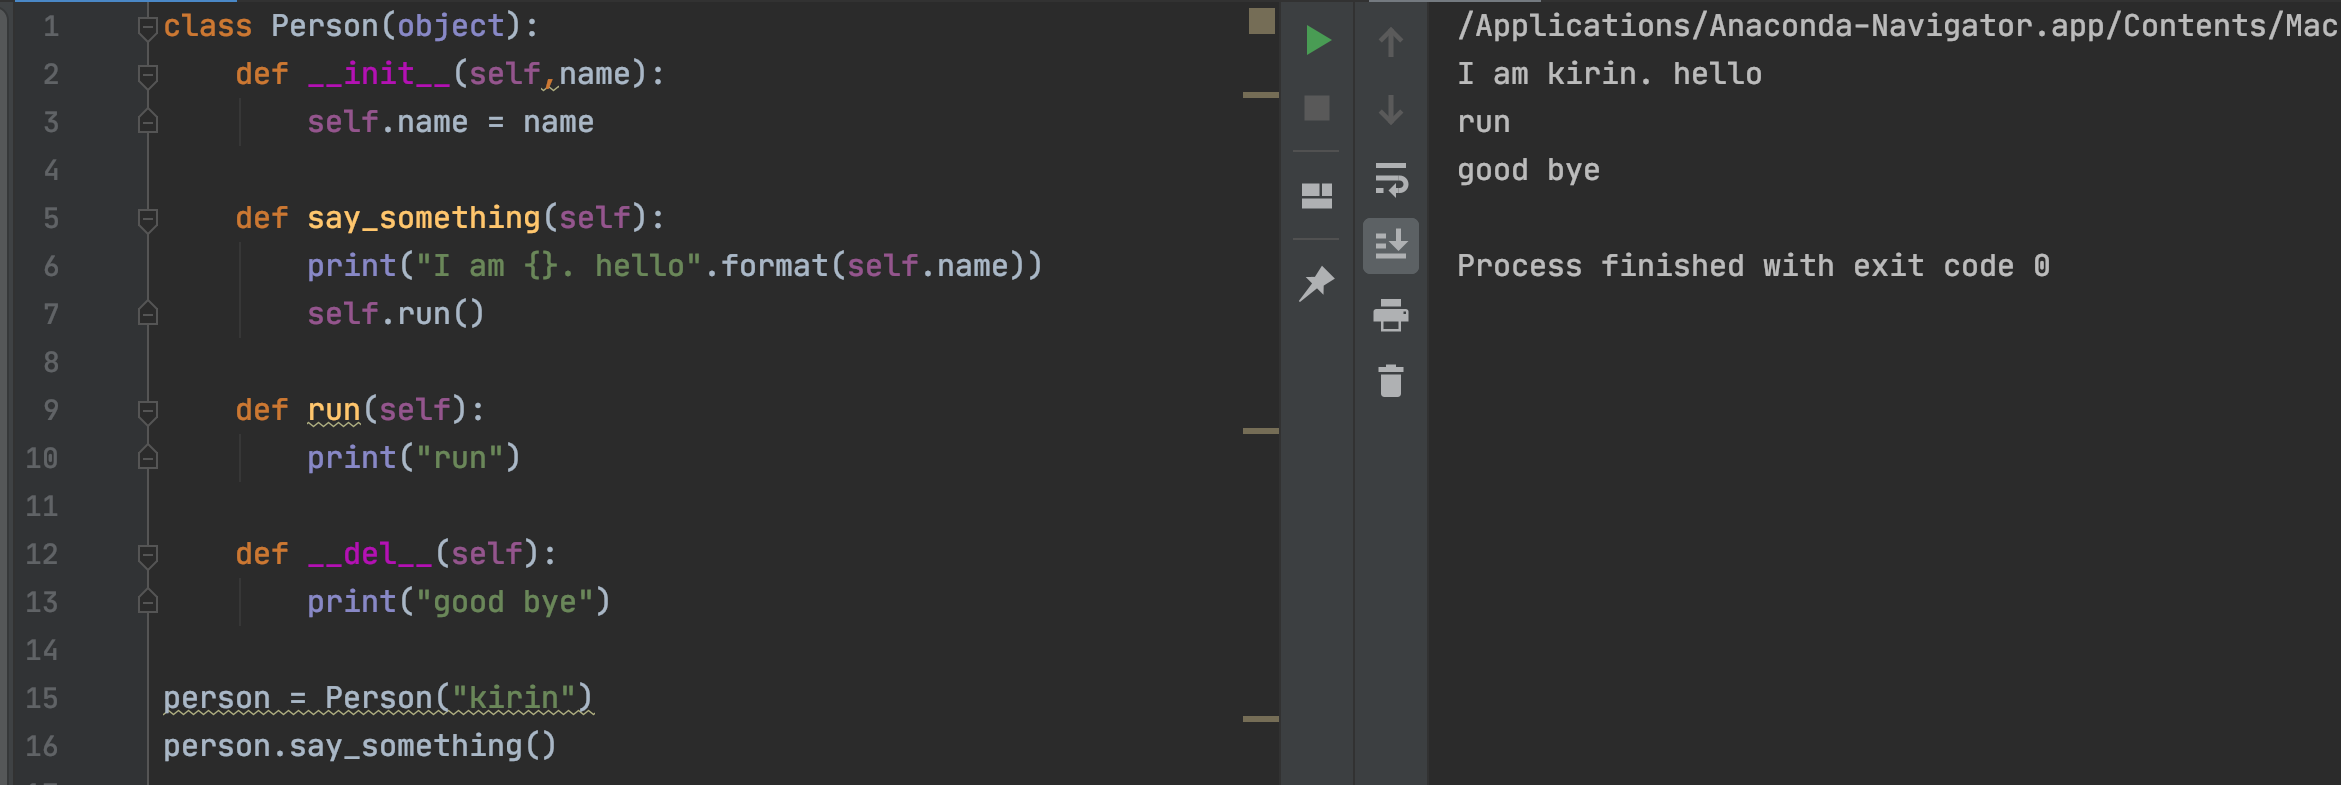Viewport: 2341px width, 785px height.
Task: Click warning stripe mark beside line 2
Action: pos(1261,95)
